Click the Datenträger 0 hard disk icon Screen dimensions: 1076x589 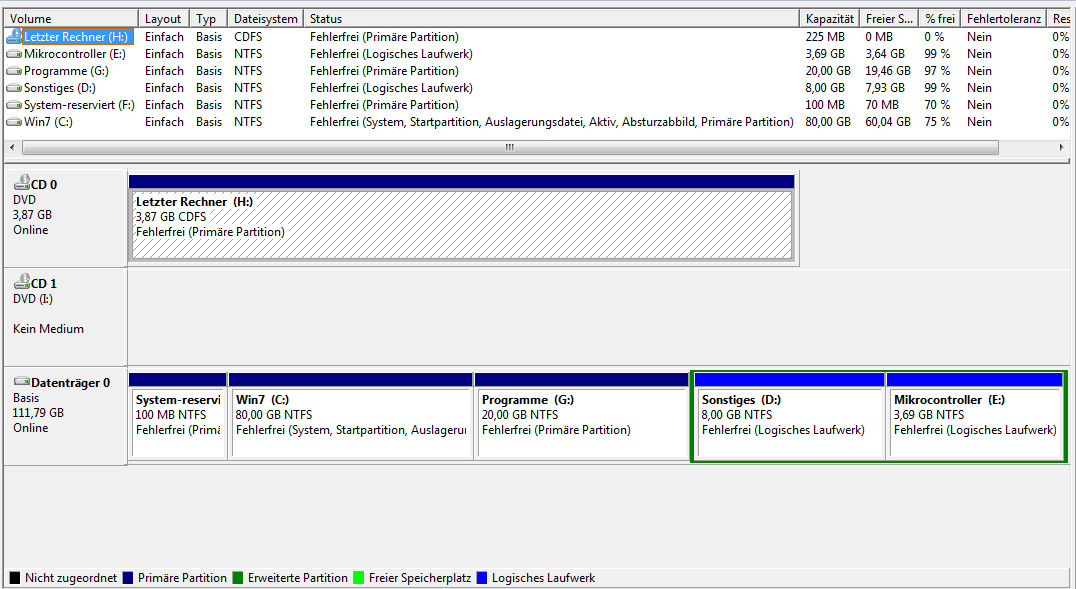[22, 381]
